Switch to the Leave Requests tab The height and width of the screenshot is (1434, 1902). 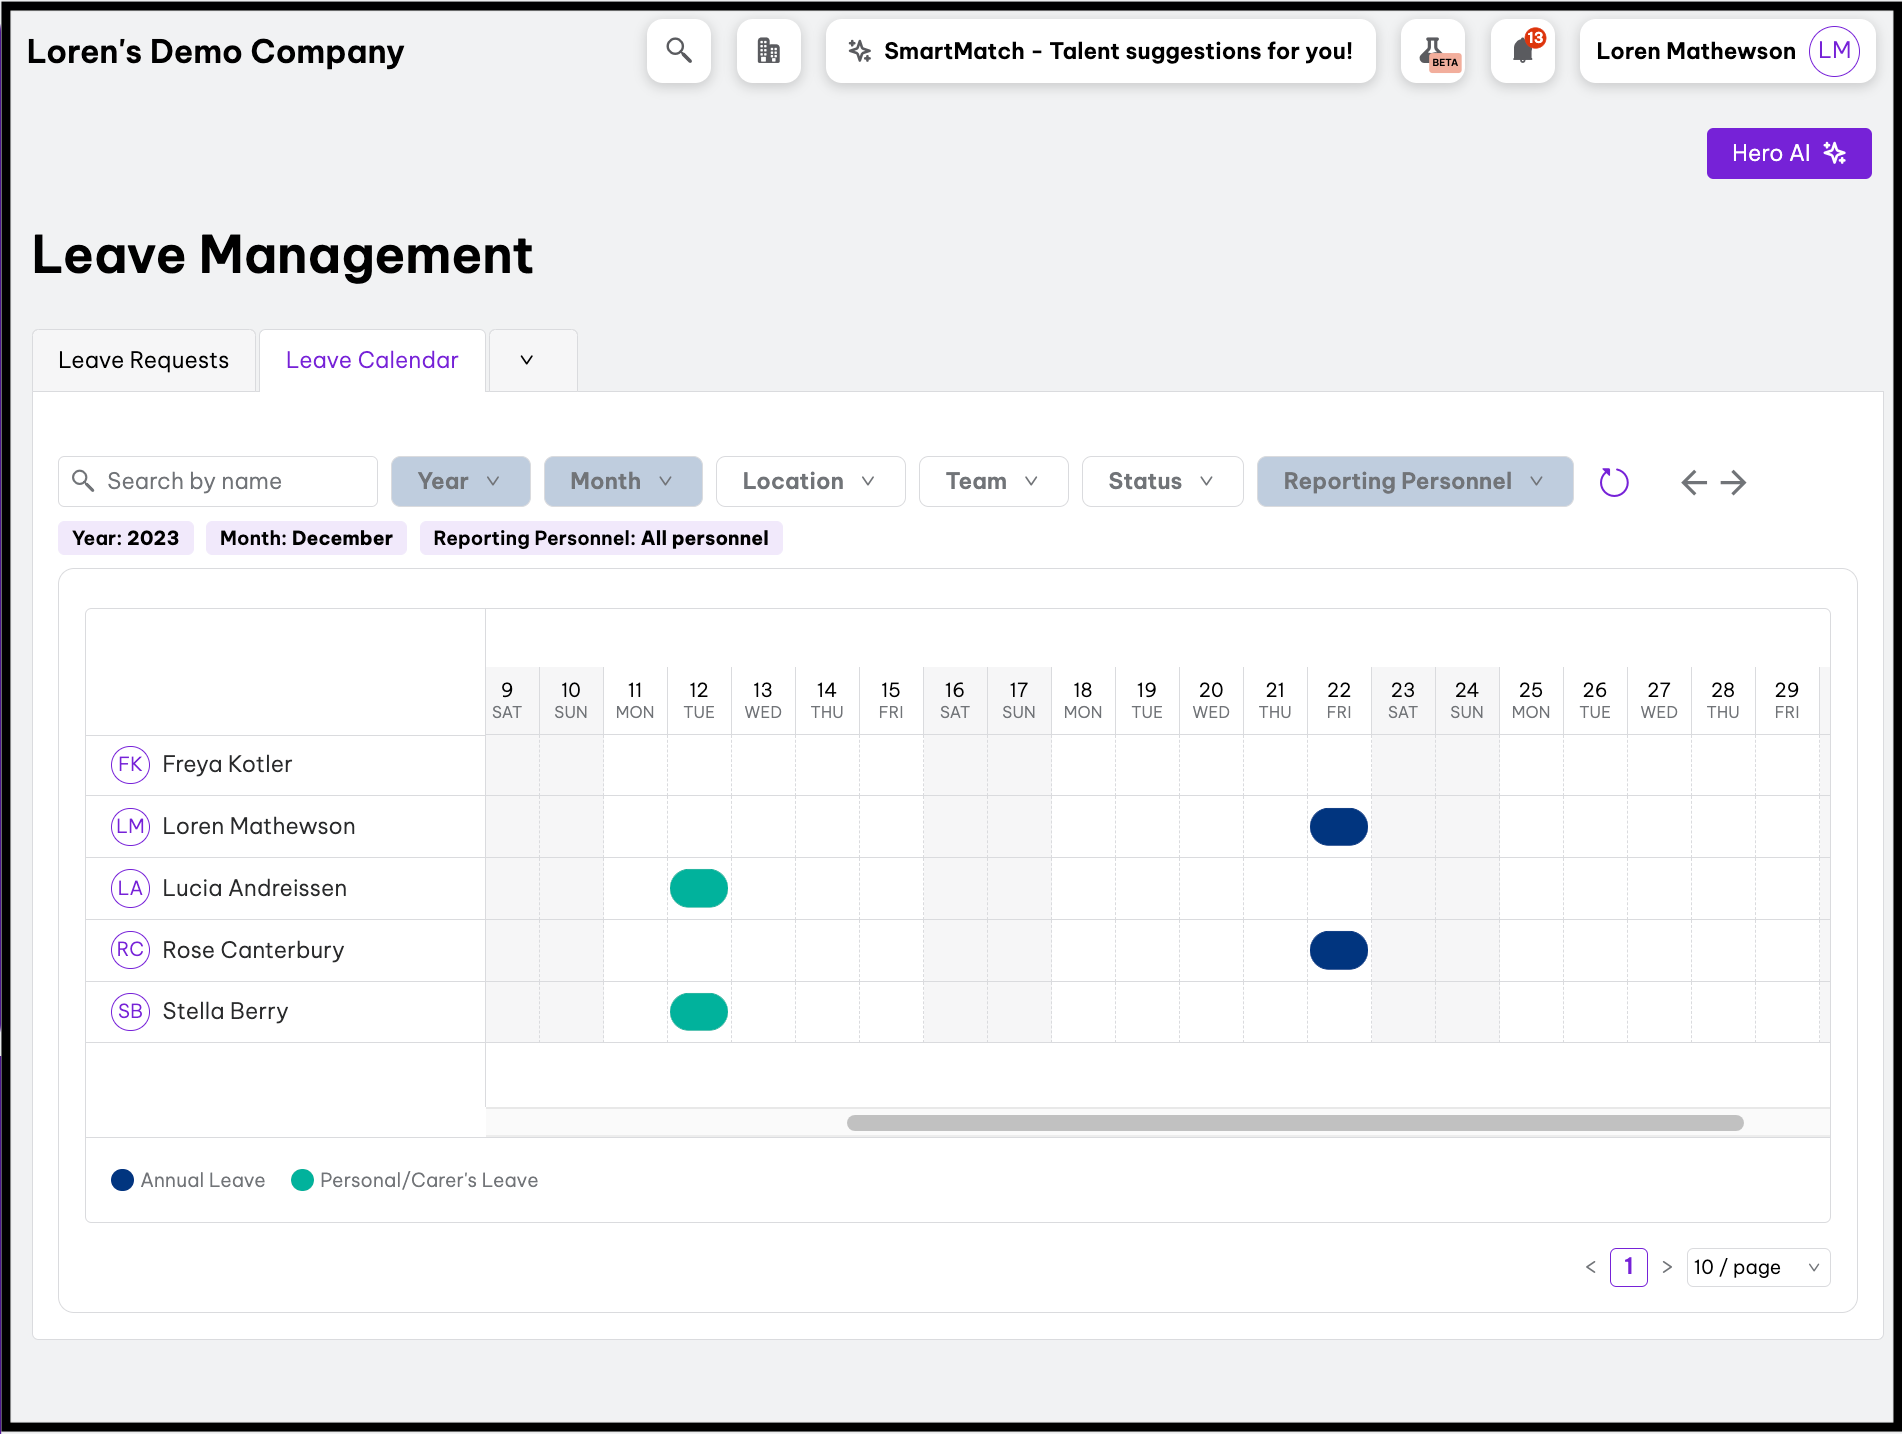tap(144, 361)
